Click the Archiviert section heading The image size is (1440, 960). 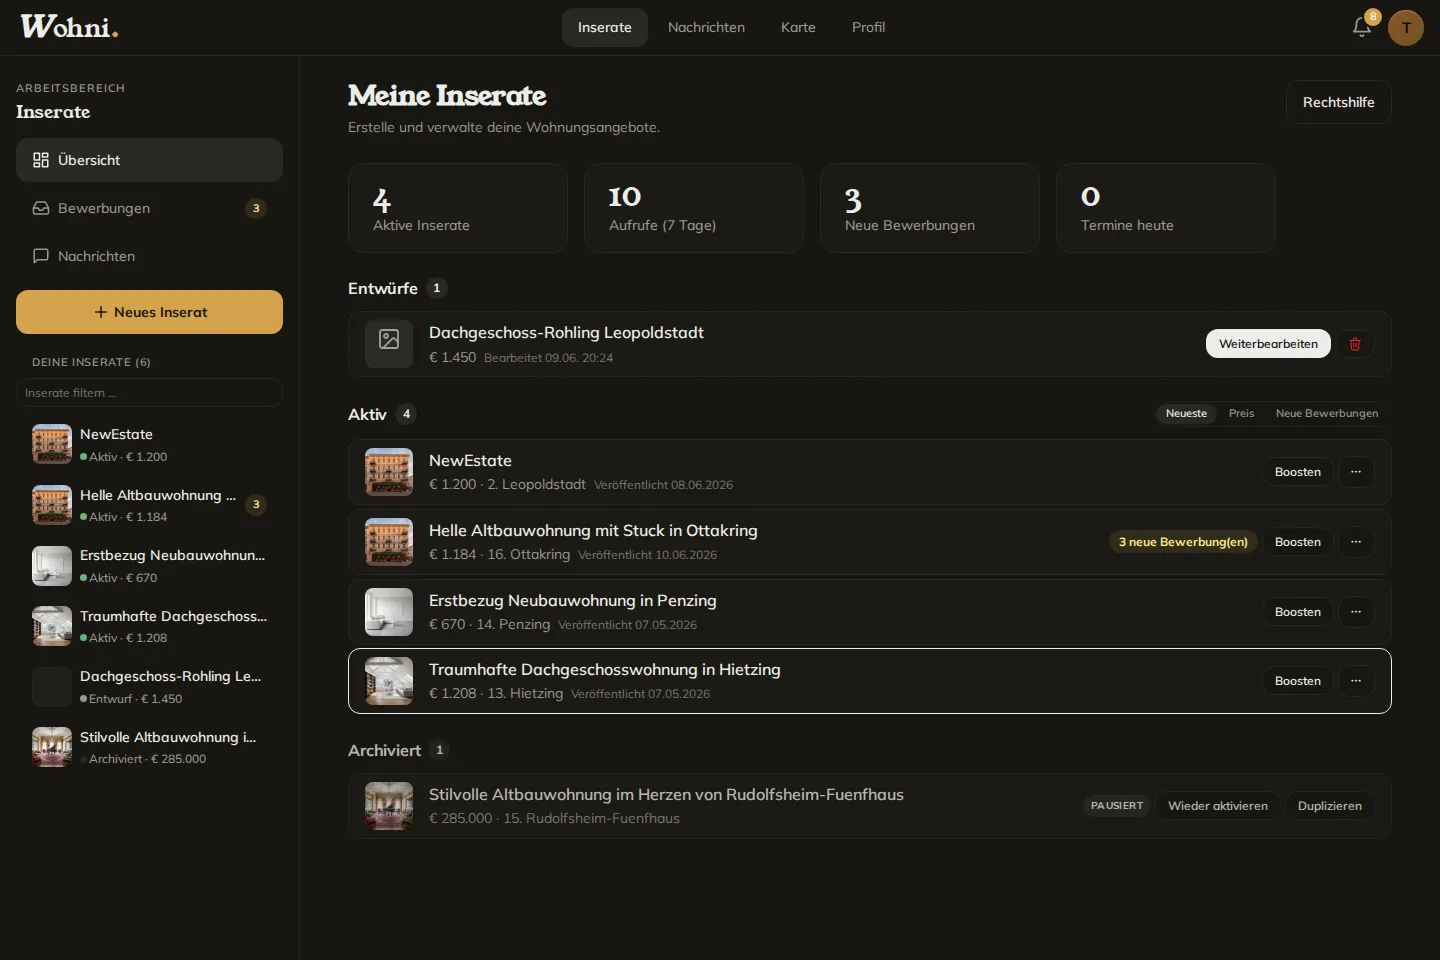pyautogui.click(x=384, y=750)
